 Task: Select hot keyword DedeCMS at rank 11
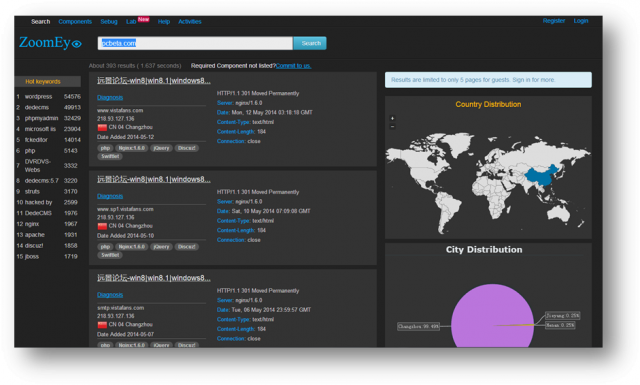coord(38,213)
